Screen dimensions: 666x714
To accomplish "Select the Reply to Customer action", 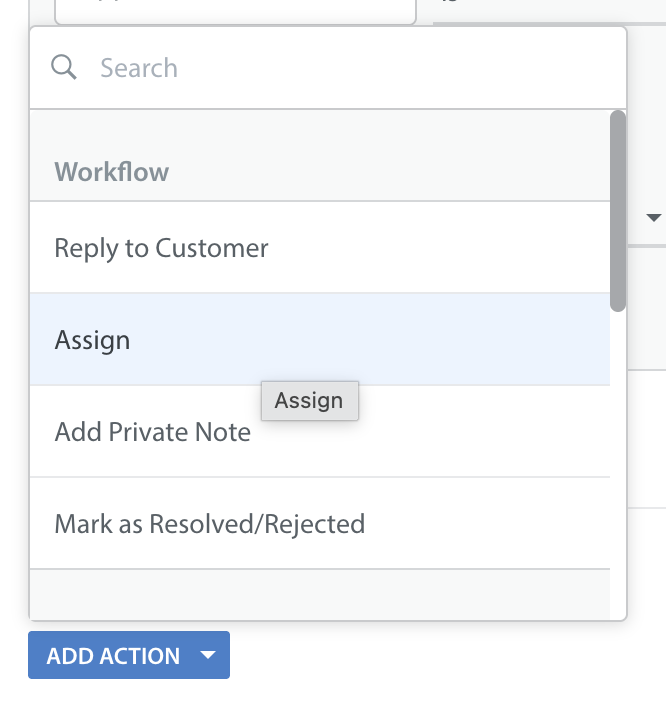I will coord(162,248).
